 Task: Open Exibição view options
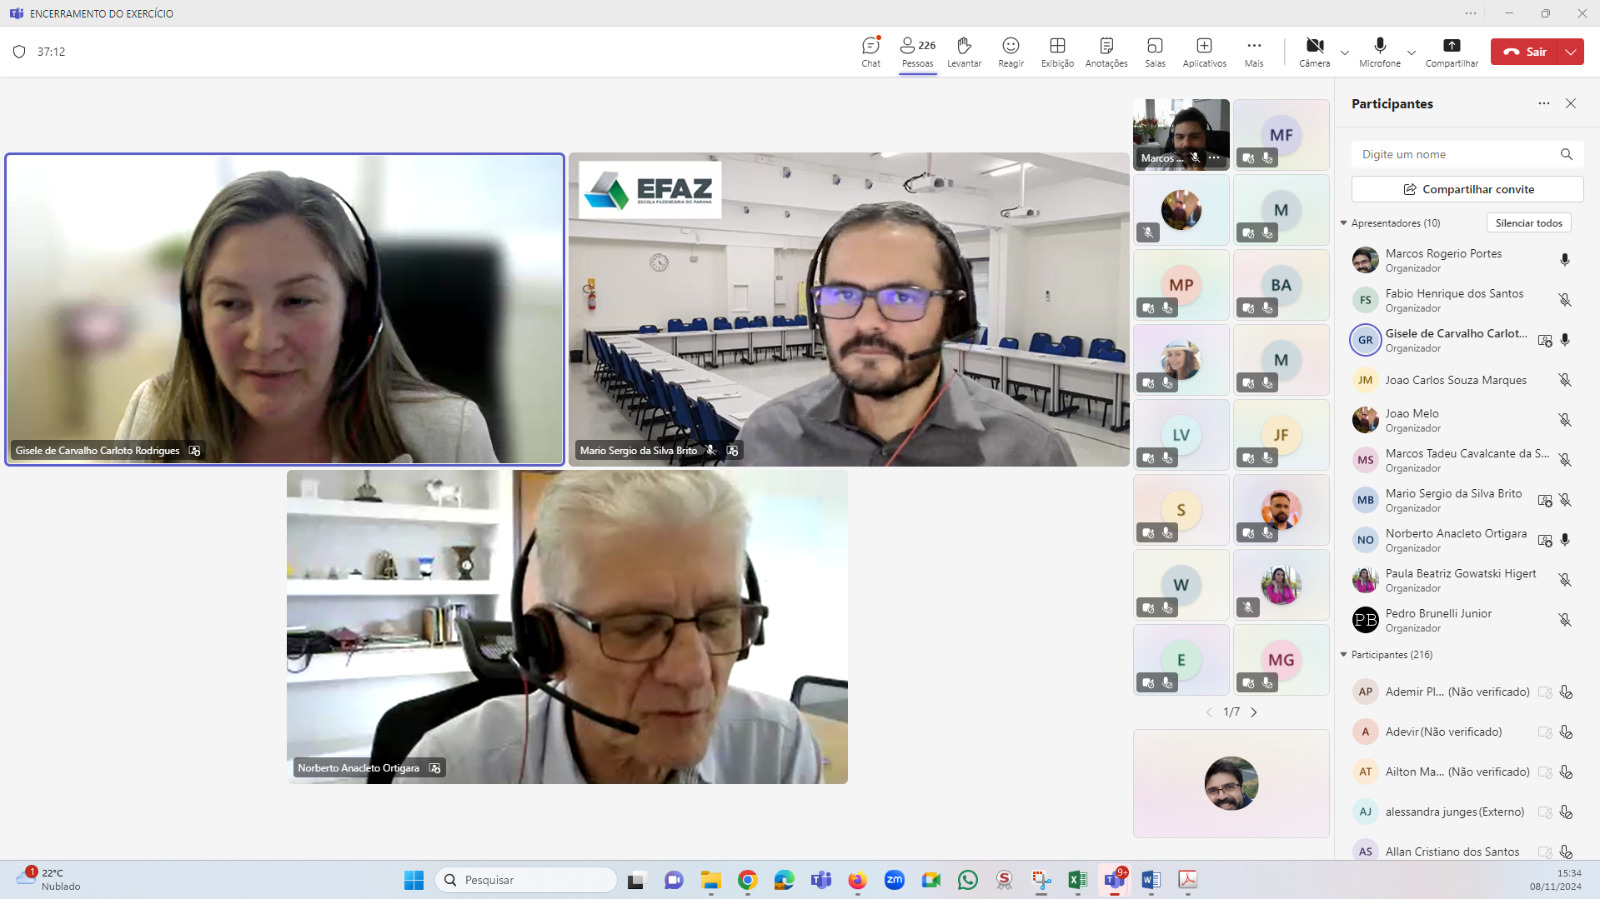coord(1057,52)
